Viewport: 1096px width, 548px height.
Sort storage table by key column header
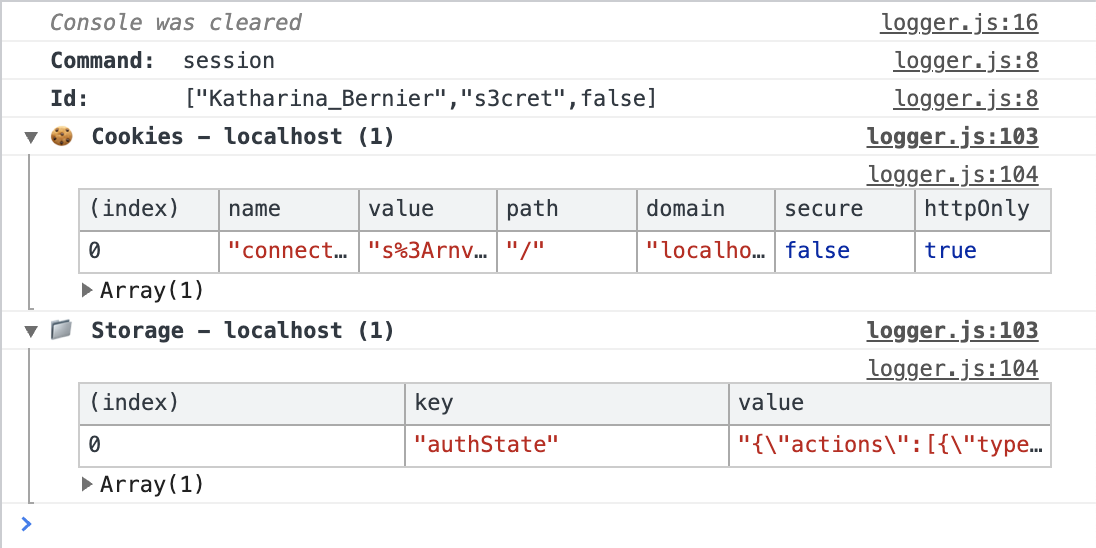[x=566, y=403]
